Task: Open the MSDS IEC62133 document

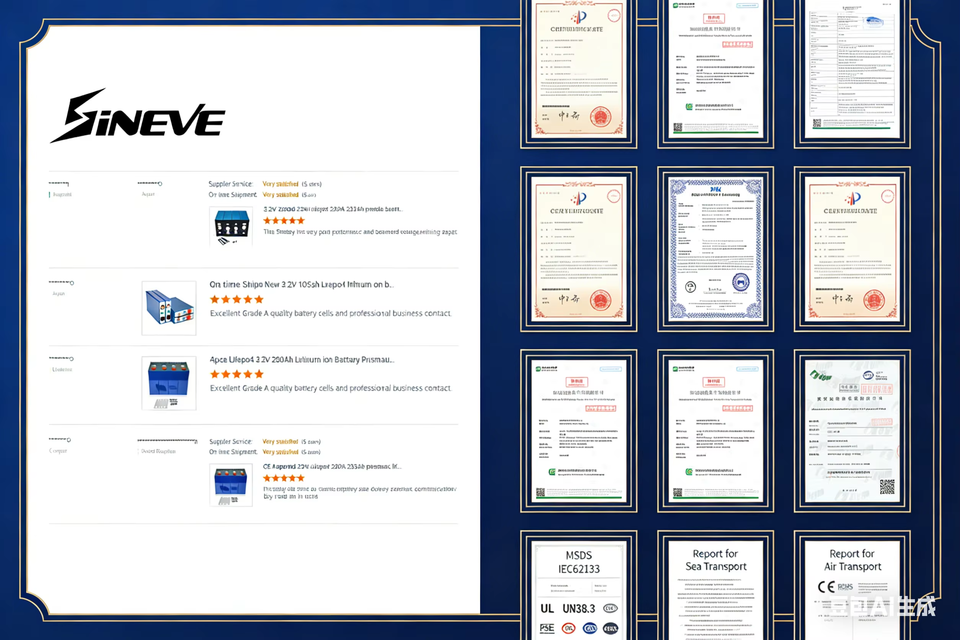Action: (579, 591)
